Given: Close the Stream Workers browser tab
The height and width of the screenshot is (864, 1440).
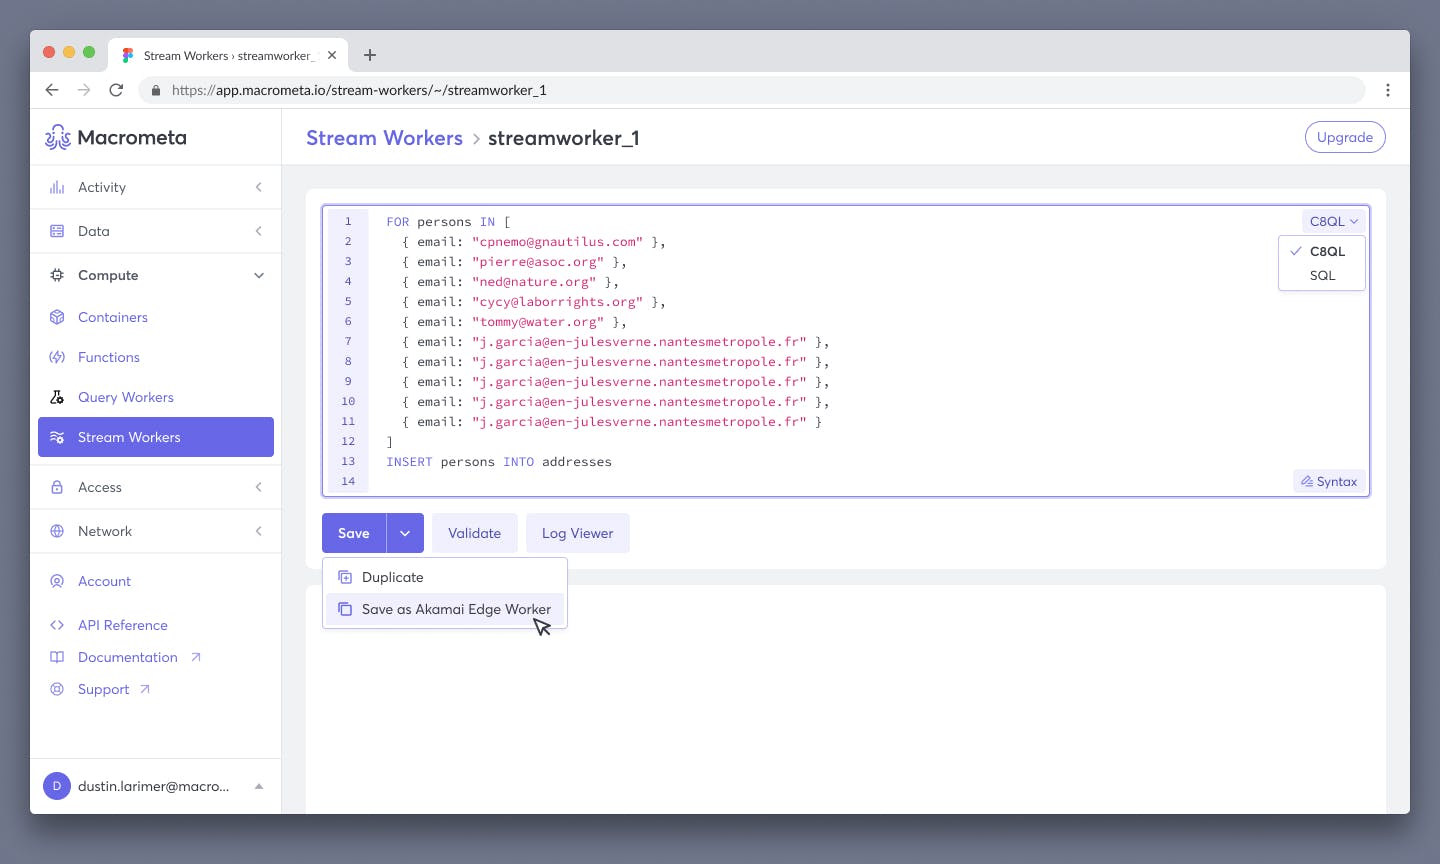Looking at the screenshot, I should (332, 55).
